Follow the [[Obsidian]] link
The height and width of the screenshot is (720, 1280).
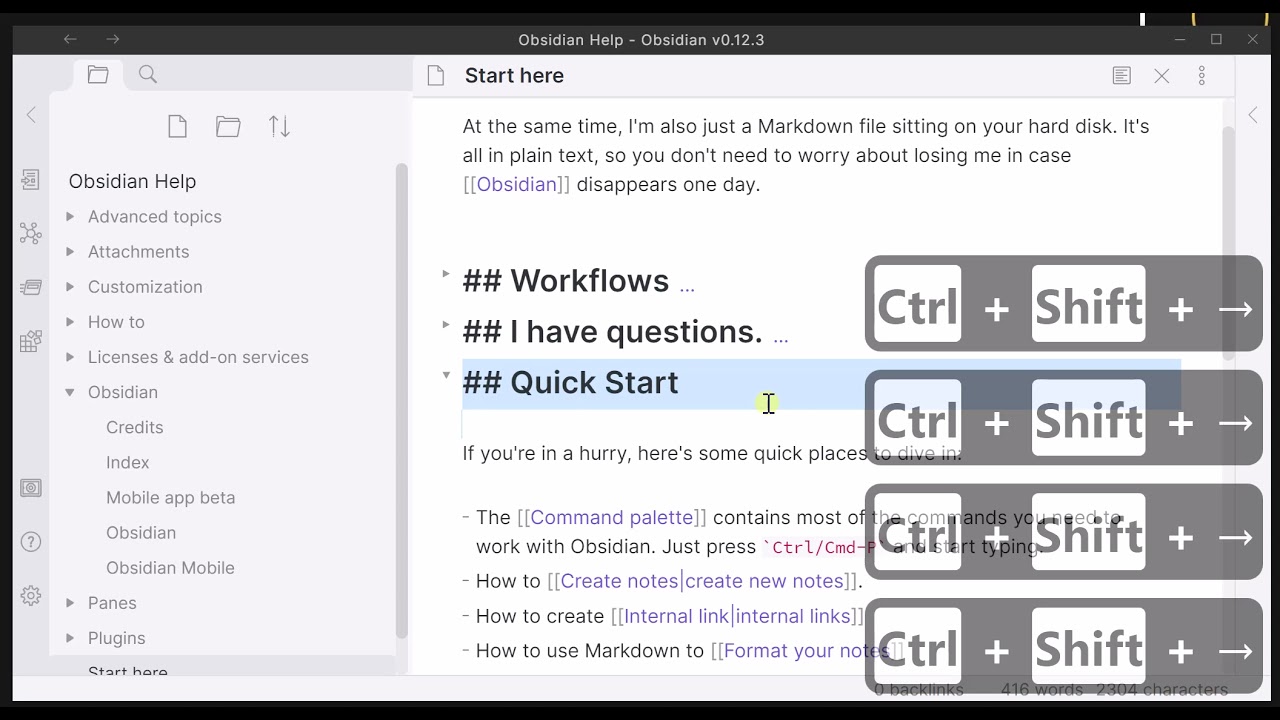tap(516, 184)
